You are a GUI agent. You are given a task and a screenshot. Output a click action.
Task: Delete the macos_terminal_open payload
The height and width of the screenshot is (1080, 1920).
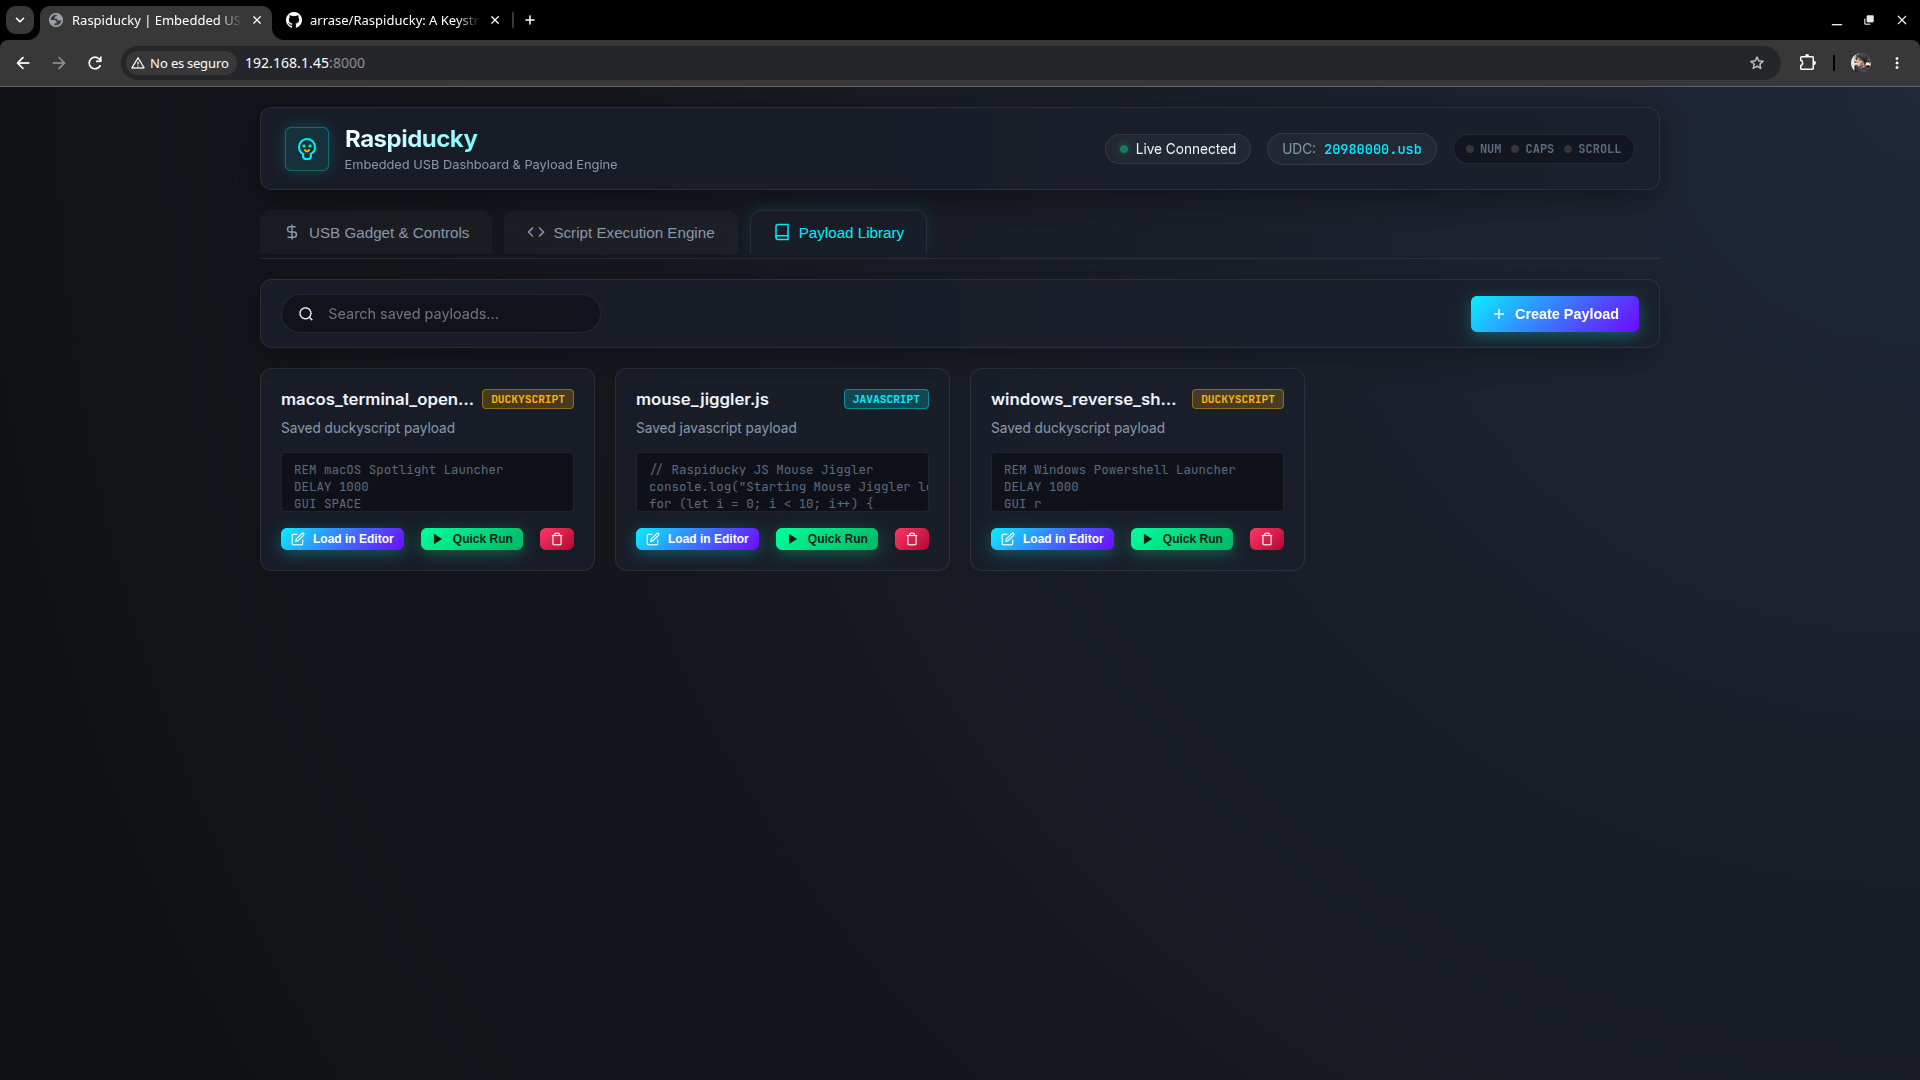557,539
